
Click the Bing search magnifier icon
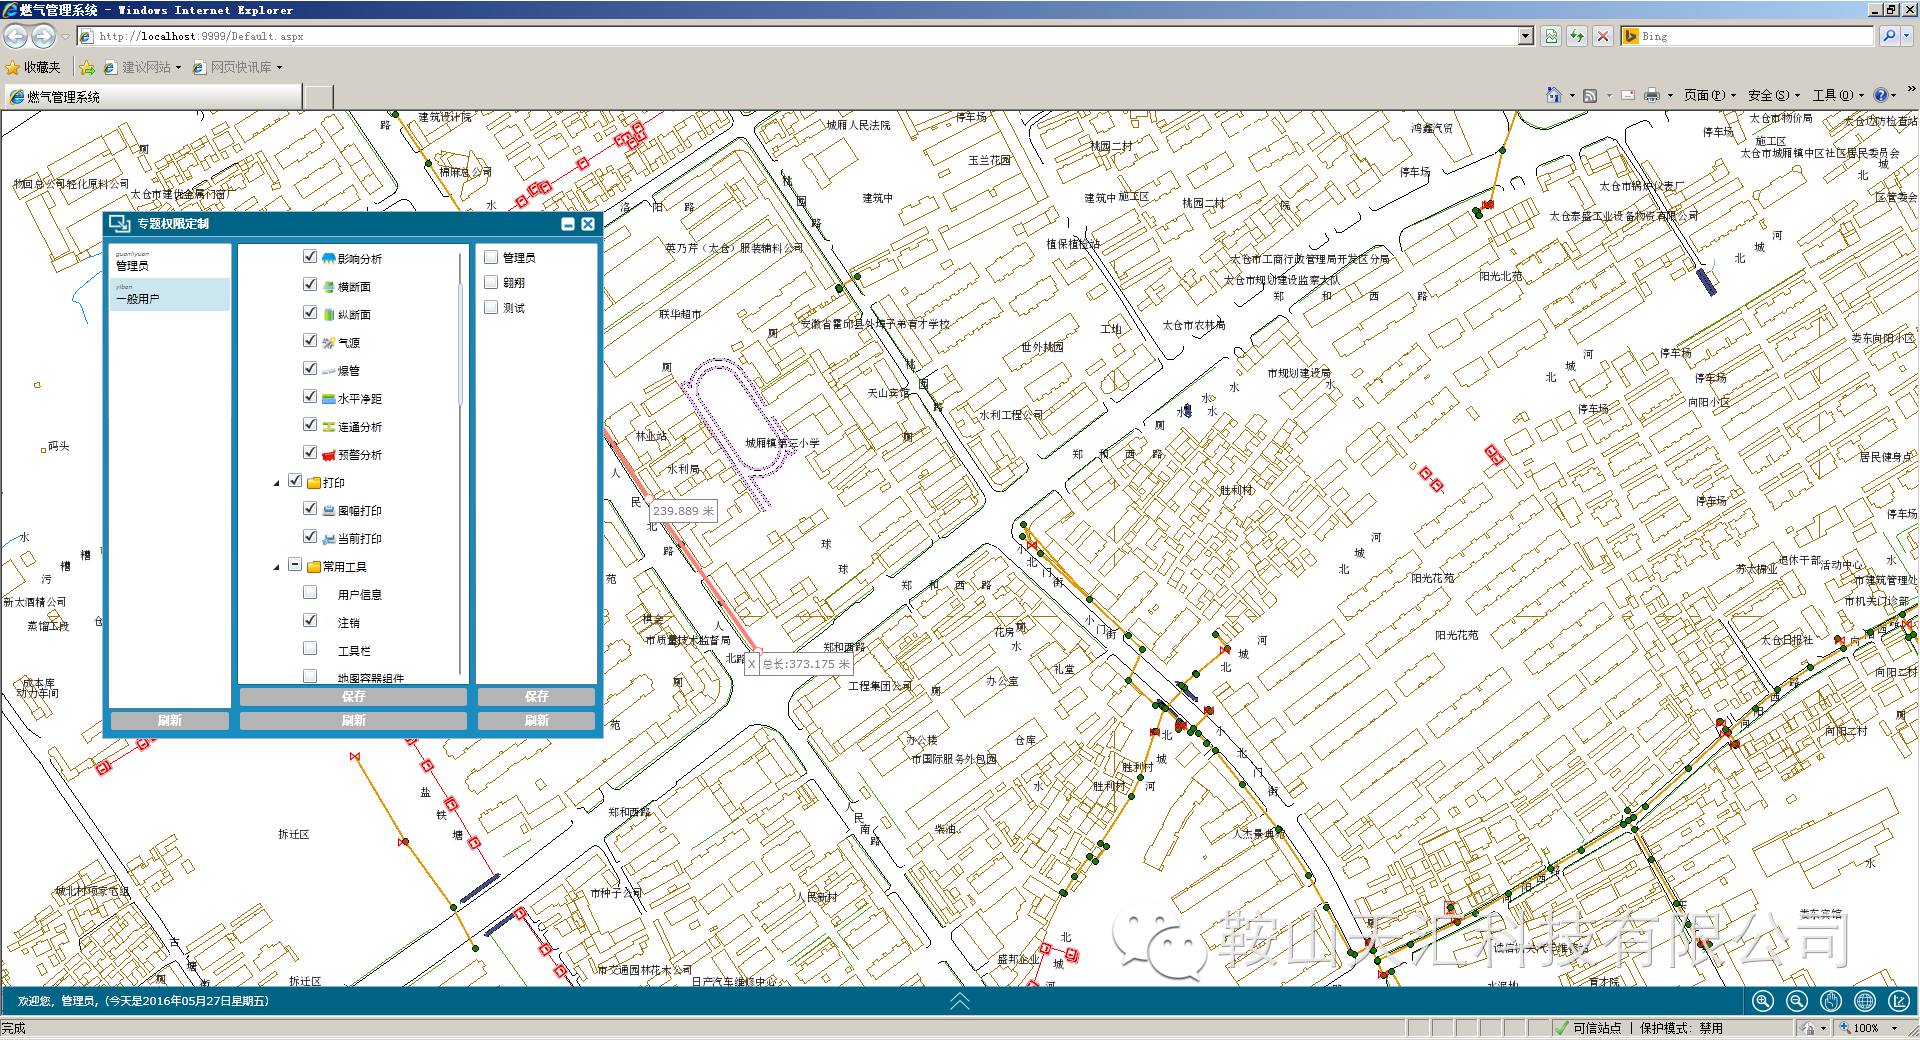coord(1888,36)
